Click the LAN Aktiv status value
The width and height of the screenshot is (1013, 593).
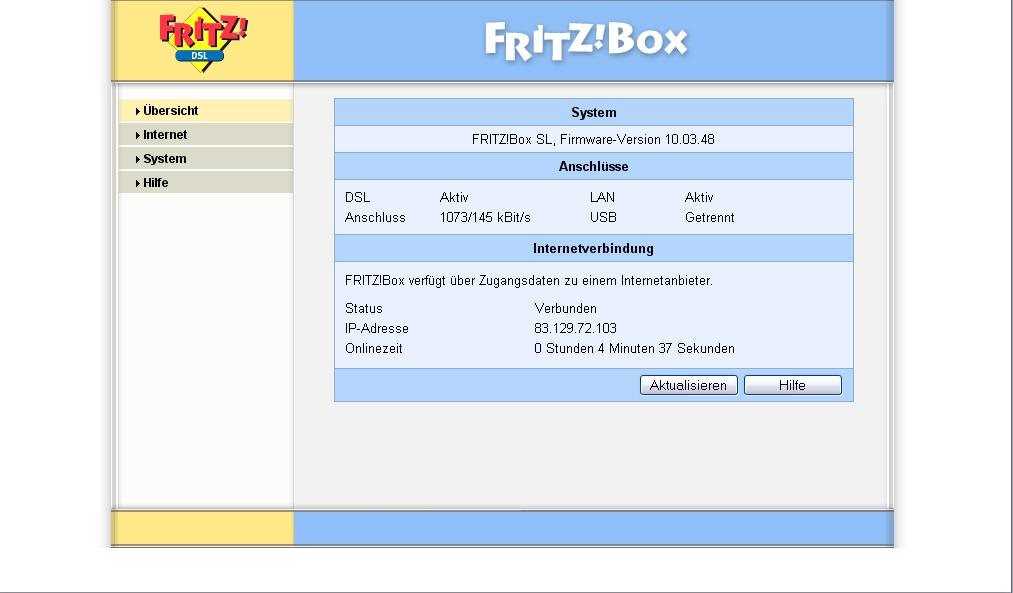pyautogui.click(x=699, y=198)
